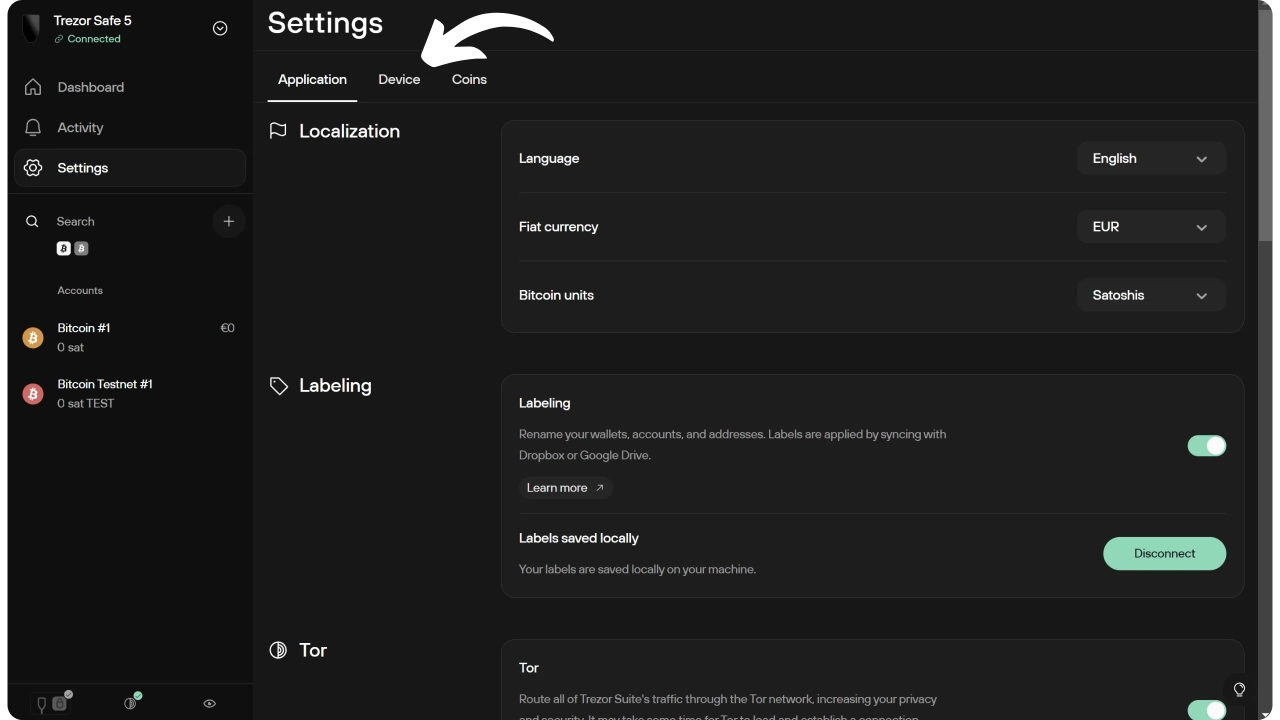
Task: Expand the Trezor Safe 5 device switcher chevron
Action: (221, 28)
